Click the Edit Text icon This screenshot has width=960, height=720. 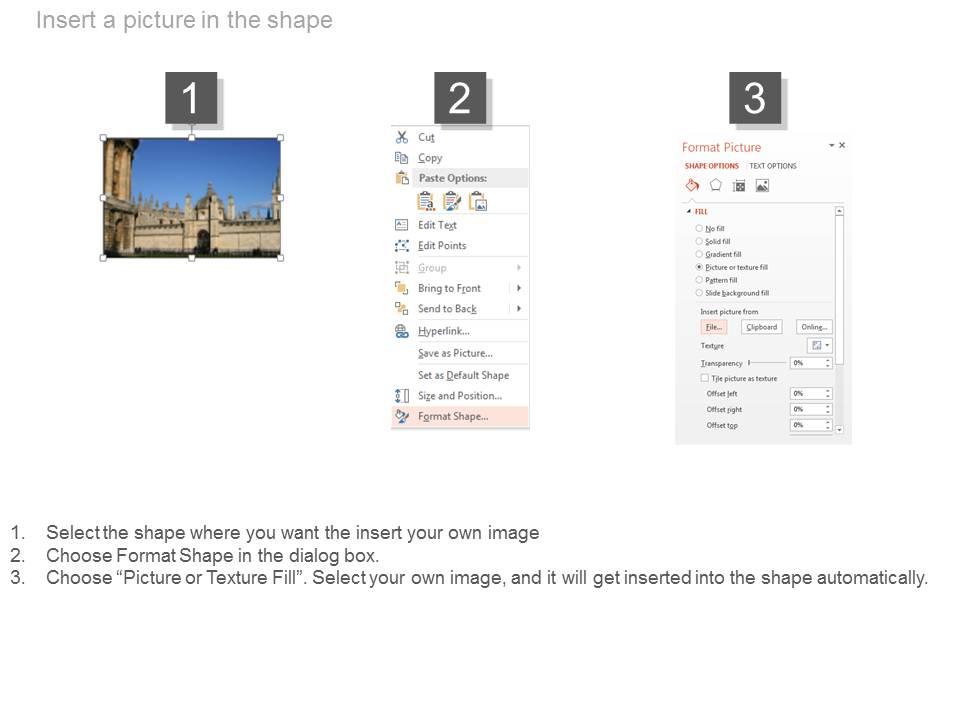(x=402, y=225)
